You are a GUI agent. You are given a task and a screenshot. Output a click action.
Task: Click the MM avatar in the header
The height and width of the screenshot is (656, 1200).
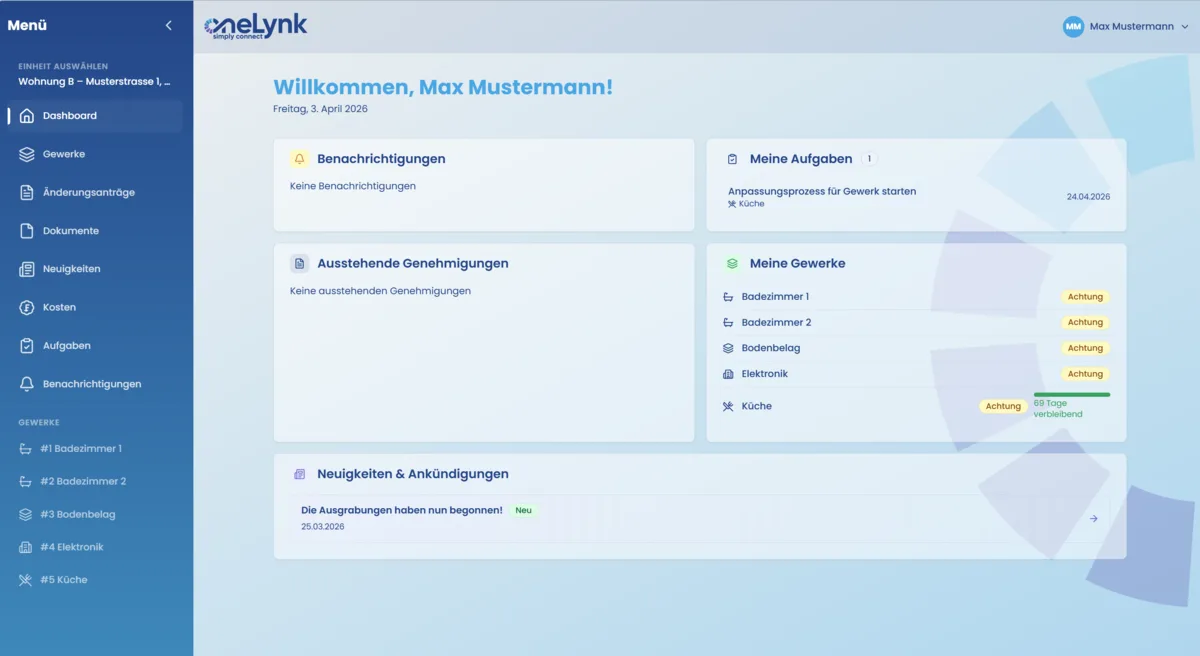(x=1073, y=27)
